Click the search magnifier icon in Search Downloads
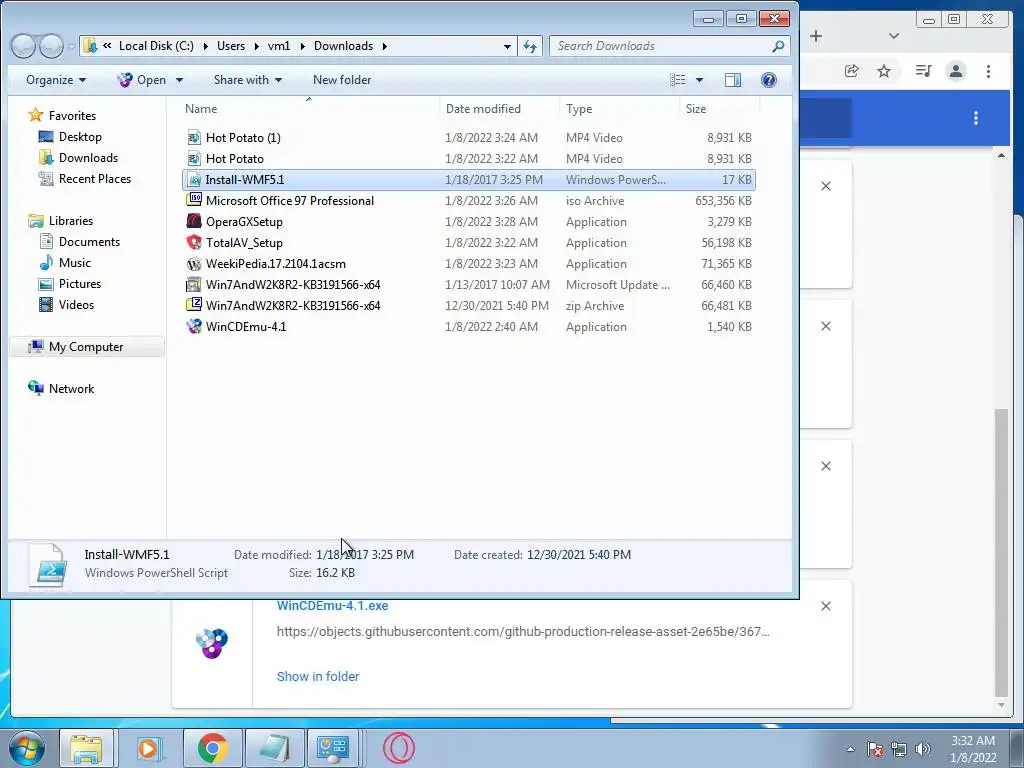 (x=778, y=46)
